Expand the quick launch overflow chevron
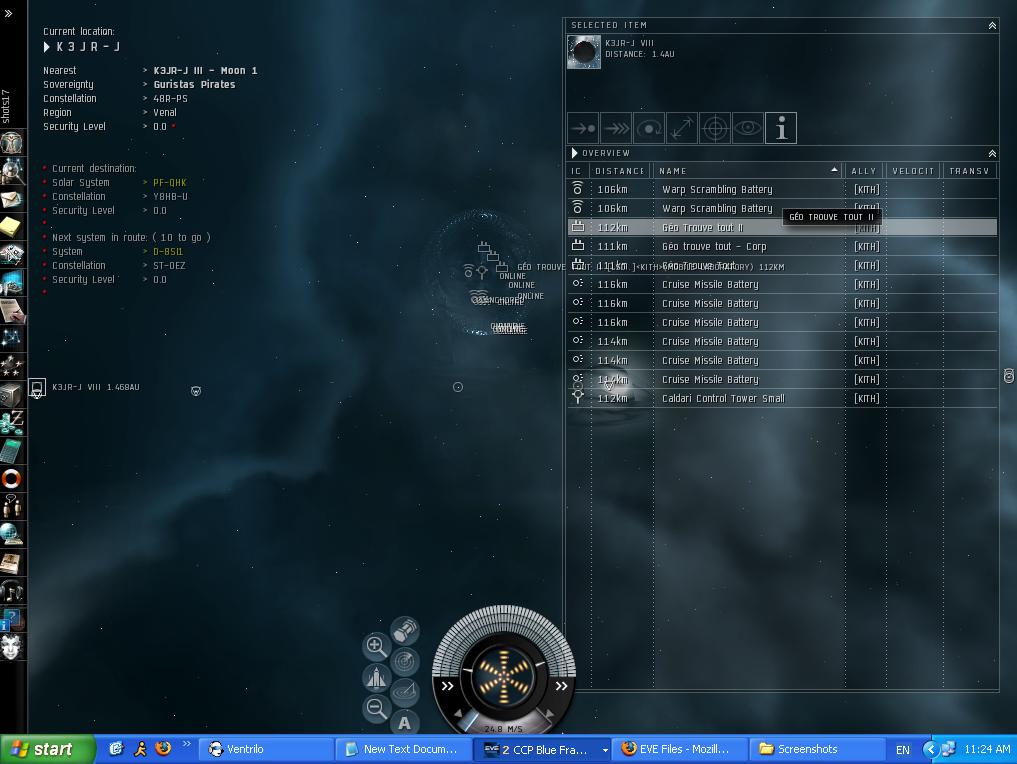Viewport: 1017px width, 764px height. tap(187, 743)
